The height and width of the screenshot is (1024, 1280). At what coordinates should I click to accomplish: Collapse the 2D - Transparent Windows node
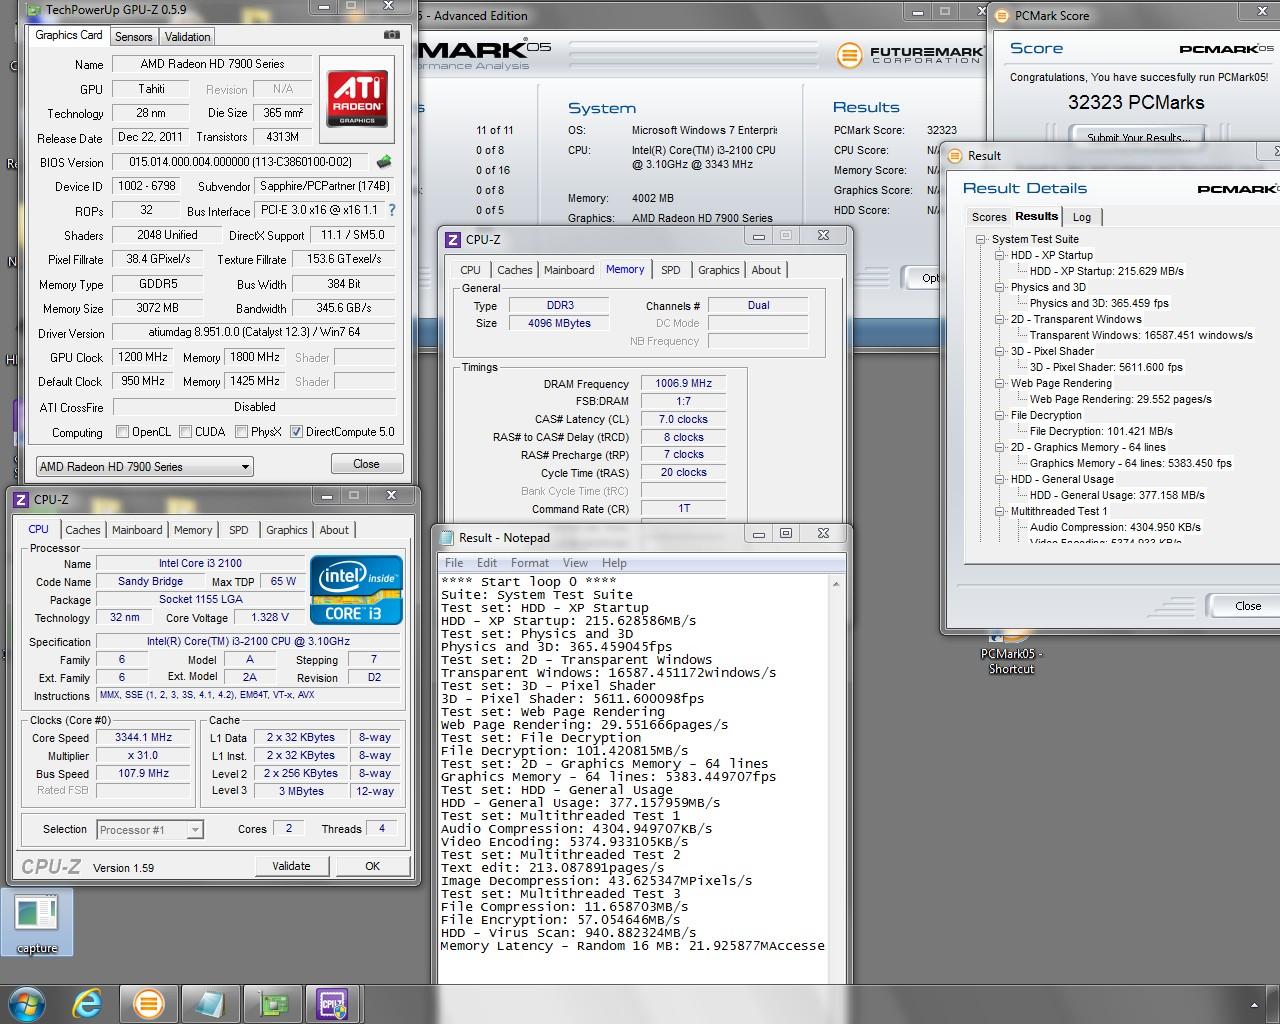(x=999, y=319)
